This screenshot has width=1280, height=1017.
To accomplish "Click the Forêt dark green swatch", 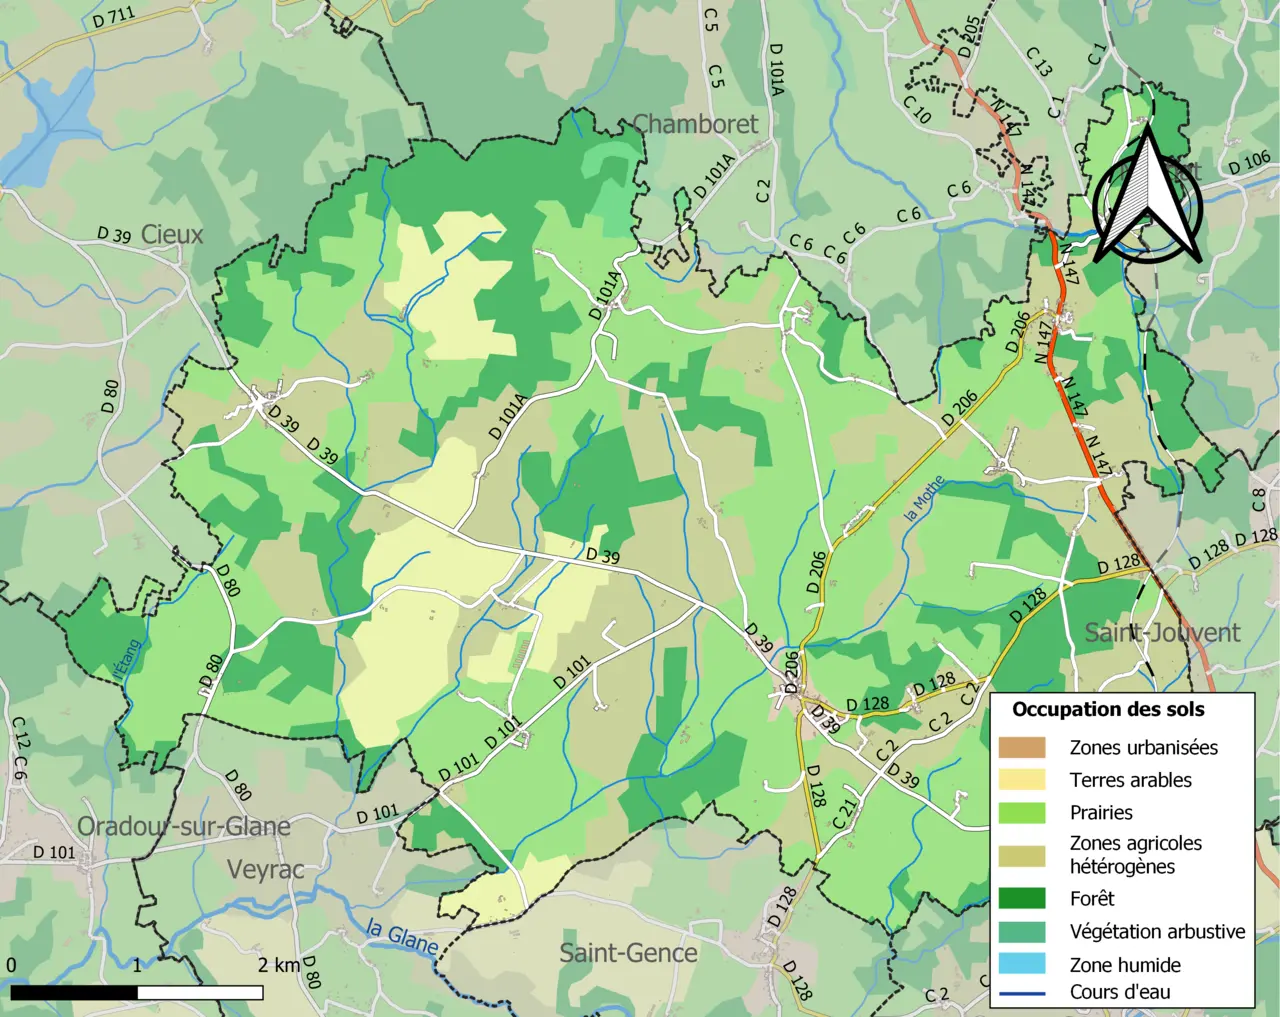I will click(x=1021, y=898).
